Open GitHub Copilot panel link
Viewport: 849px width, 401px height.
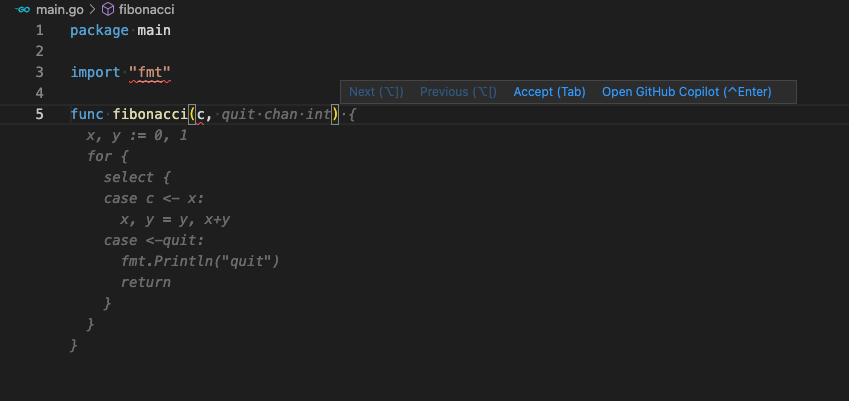point(687,92)
